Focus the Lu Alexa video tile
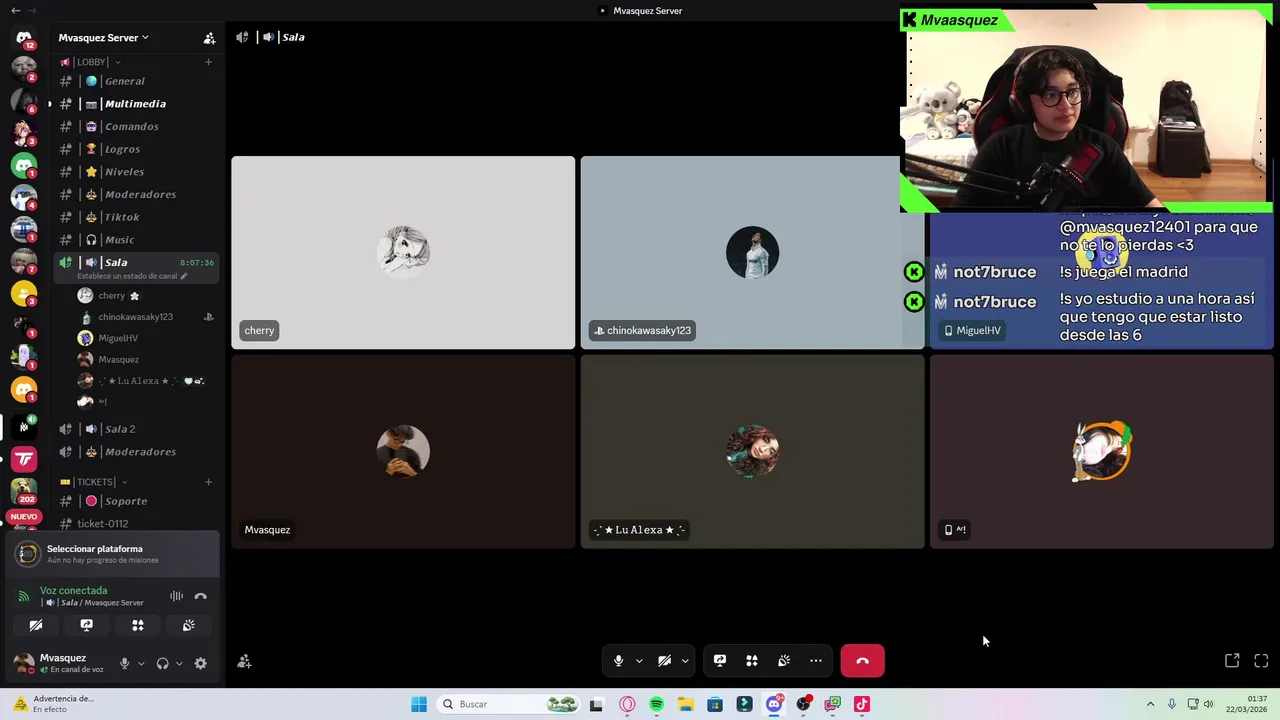This screenshot has height=720, width=1280. (x=752, y=452)
